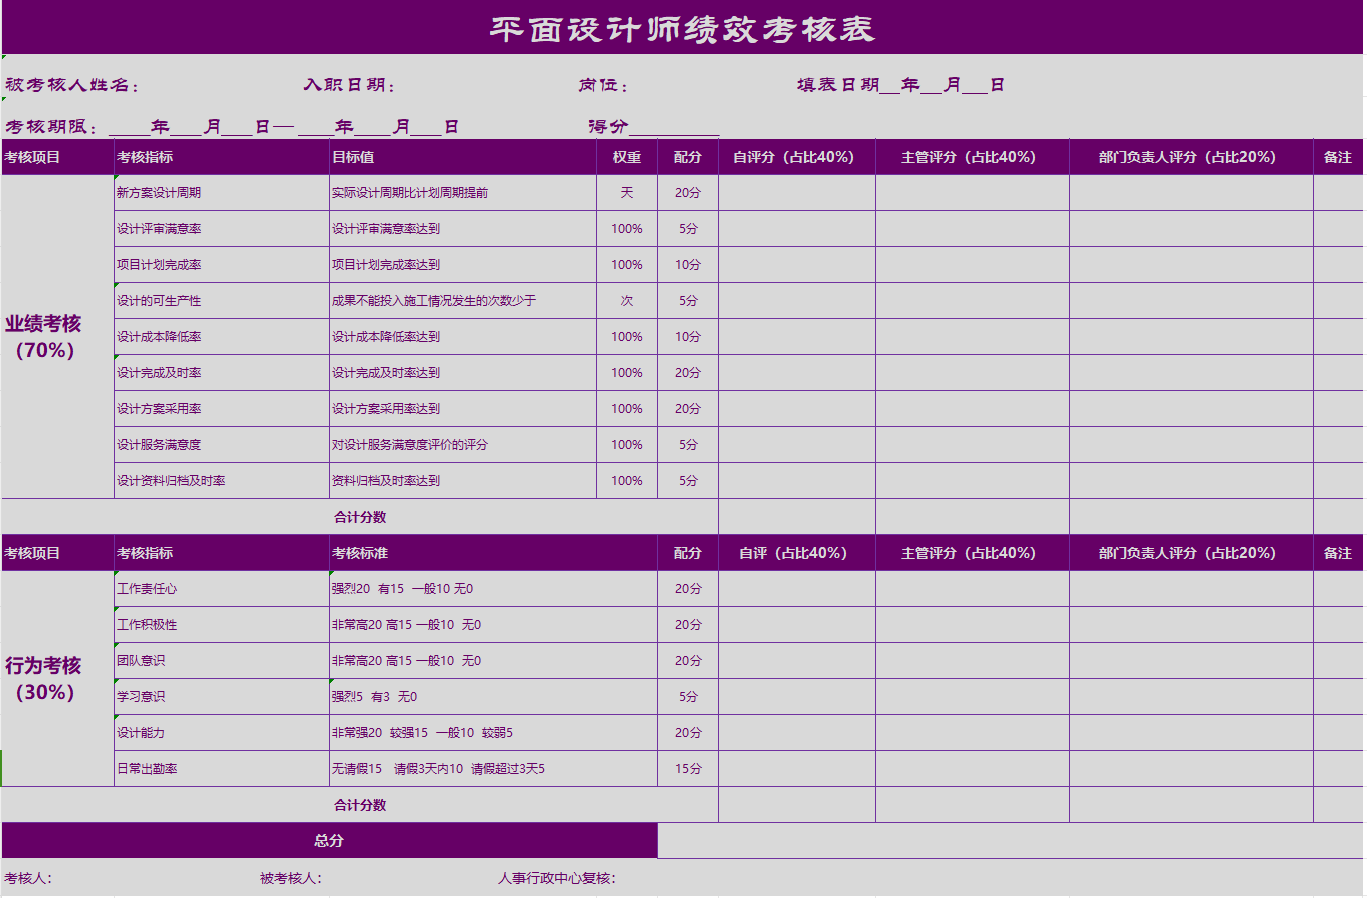Select the 天 weight cell
Viewport: 1367px width, 898px height.
(627, 193)
